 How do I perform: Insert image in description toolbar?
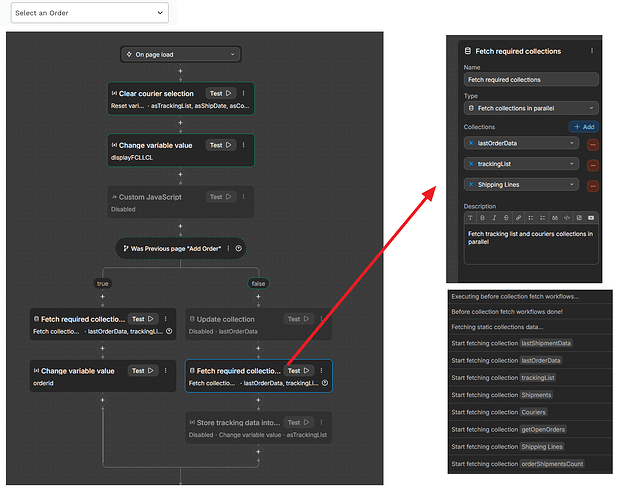[x=579, y=218]
